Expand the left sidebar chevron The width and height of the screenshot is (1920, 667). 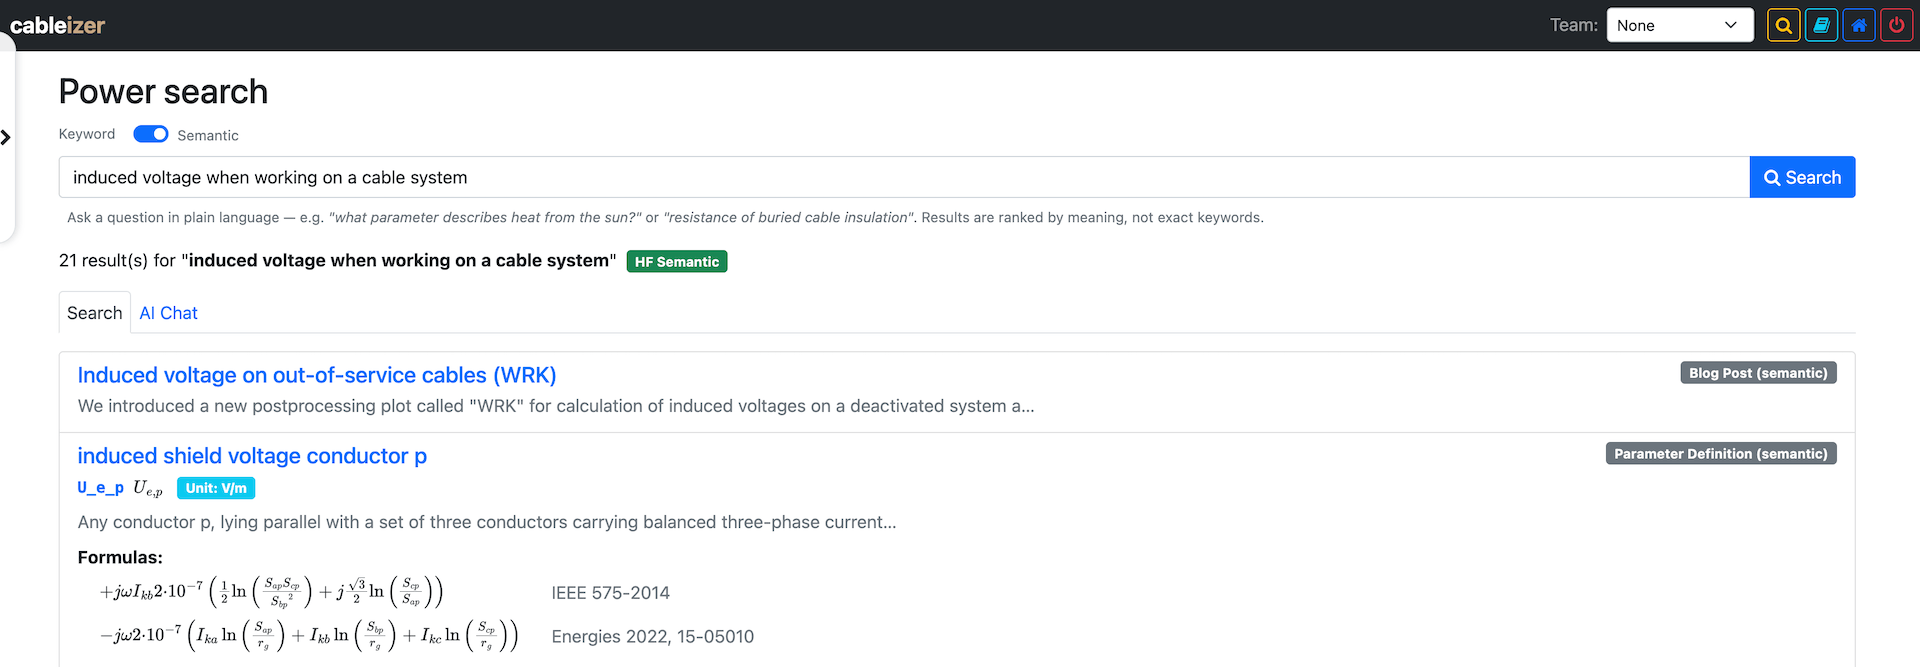pos(6,137)
